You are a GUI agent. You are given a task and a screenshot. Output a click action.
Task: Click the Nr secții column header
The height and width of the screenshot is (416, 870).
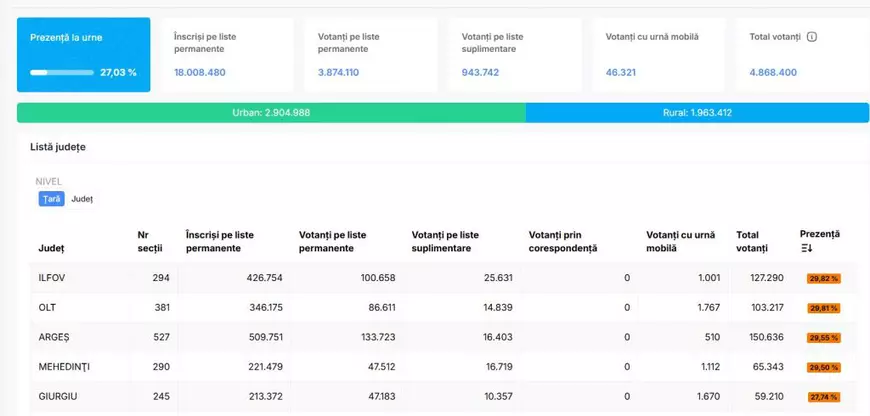149,241
